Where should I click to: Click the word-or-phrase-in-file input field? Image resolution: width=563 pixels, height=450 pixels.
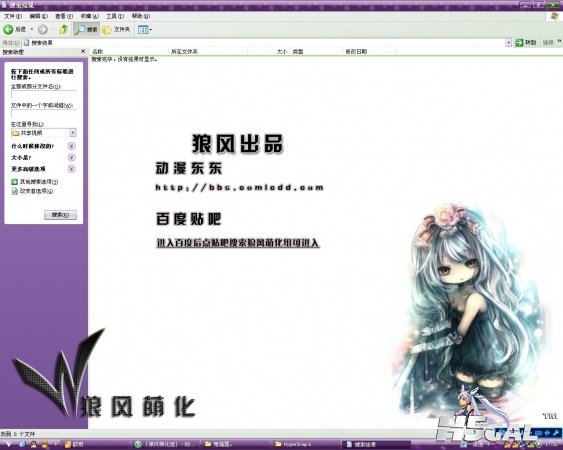point(44,114)
